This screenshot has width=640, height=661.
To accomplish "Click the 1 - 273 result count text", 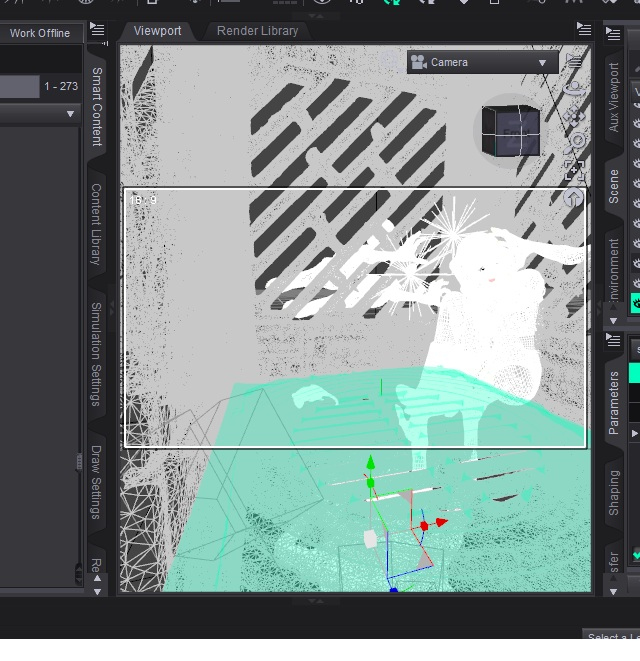I will point(61,86).
